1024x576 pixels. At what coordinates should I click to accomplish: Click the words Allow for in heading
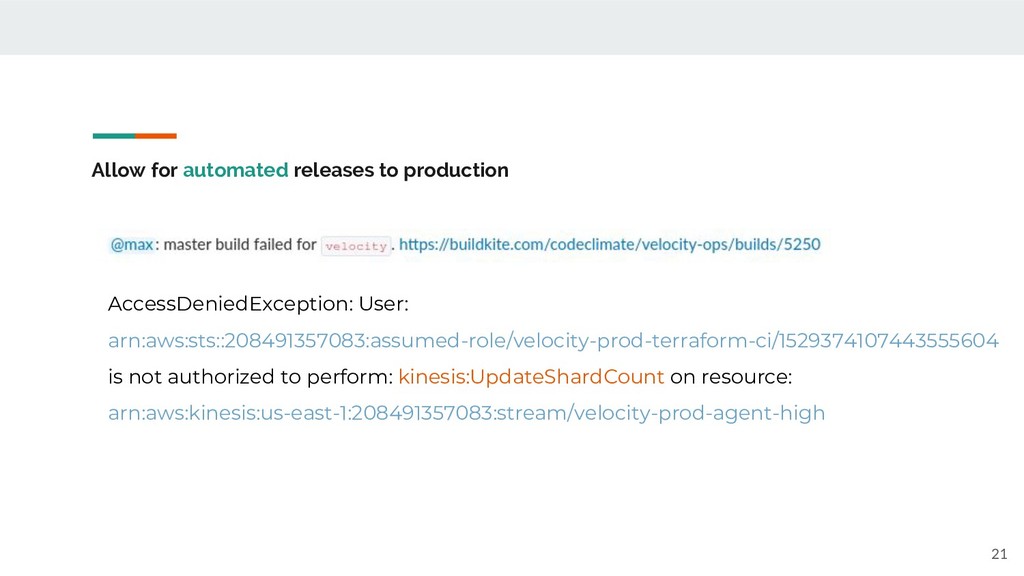click(135, 170)
